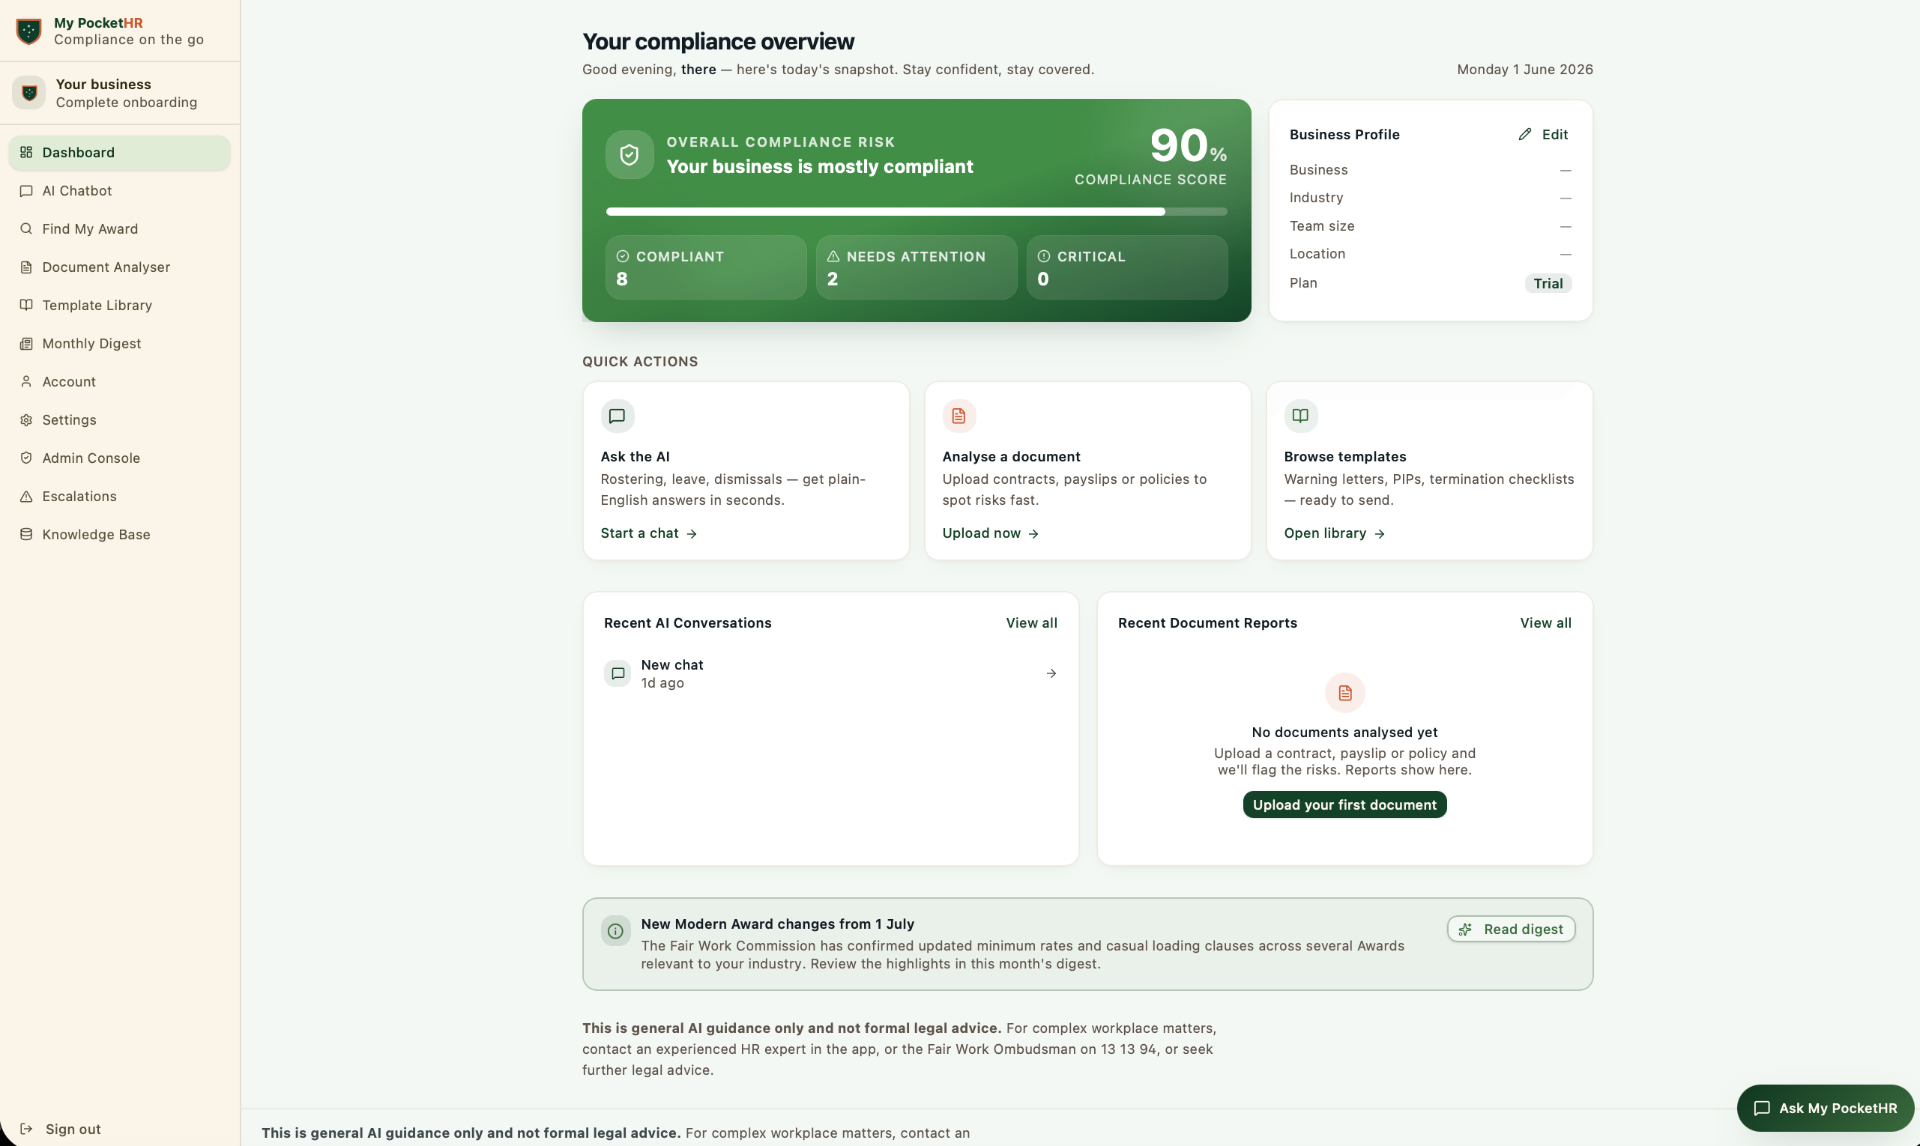Click the pencil icon beside Edit
The height and width of the screenshot is (1146, 1920).
point(1525,134)
